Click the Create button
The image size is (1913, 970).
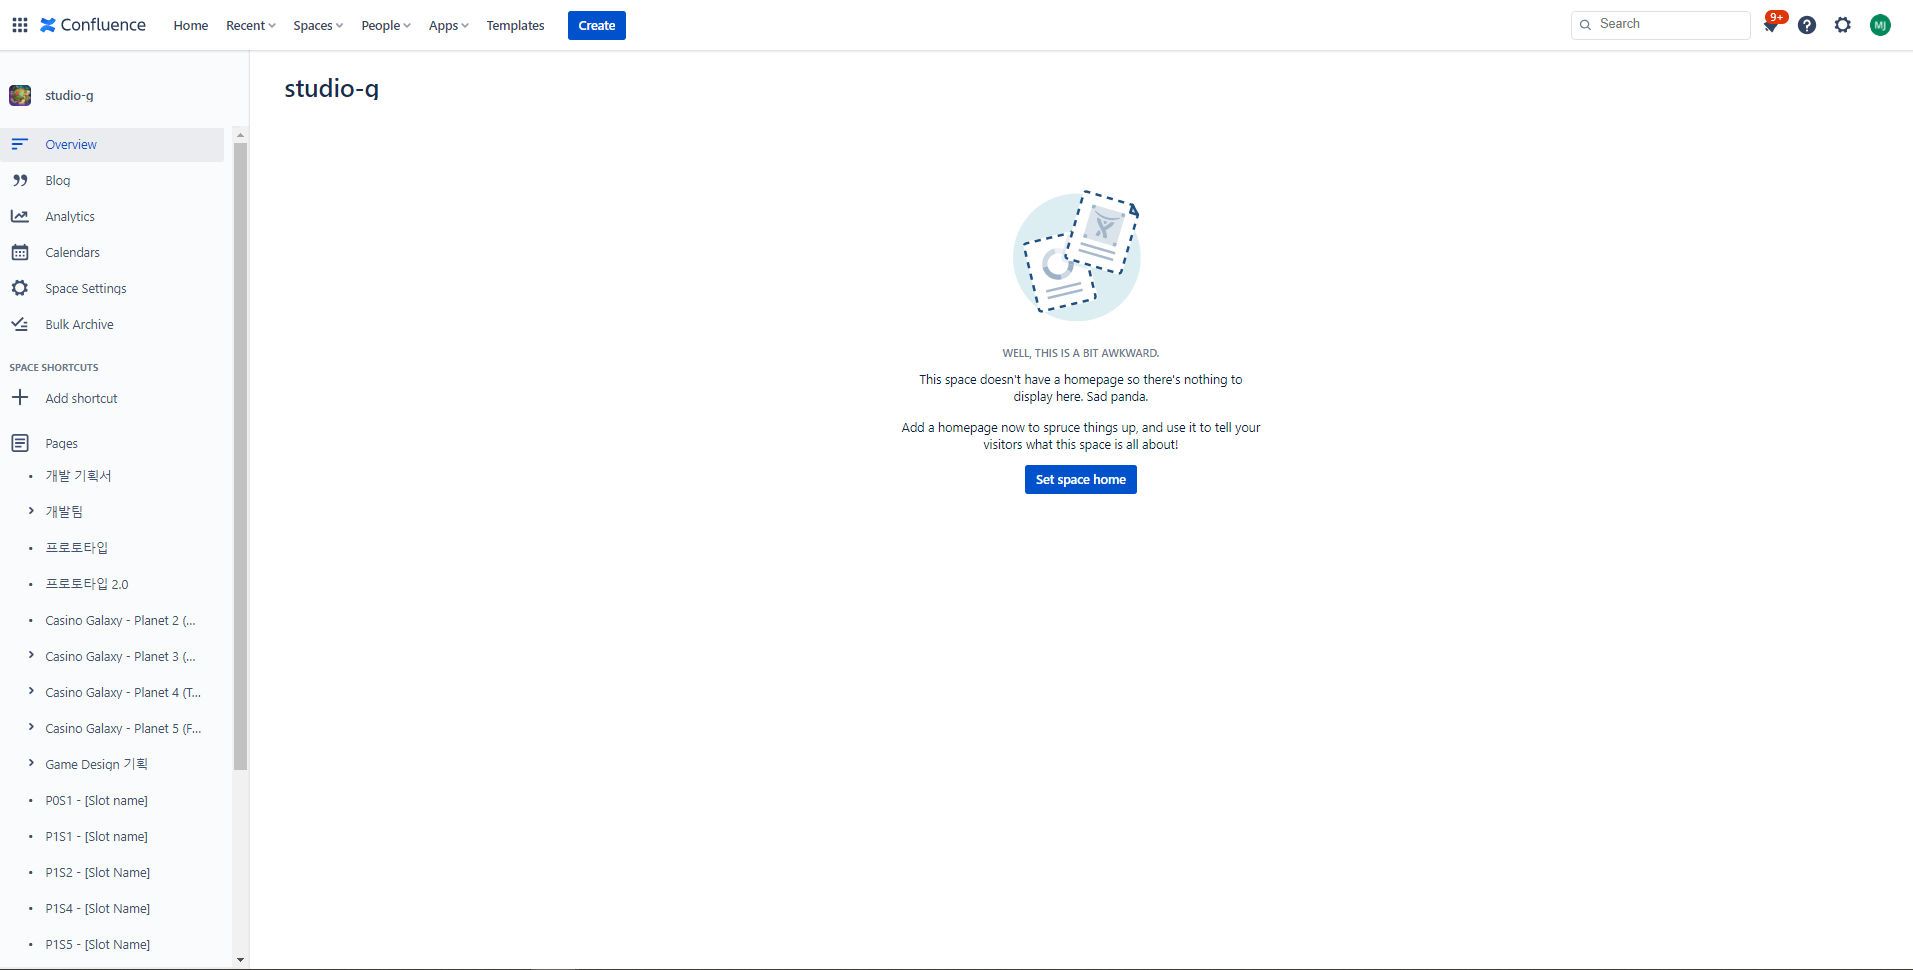pos(597,25)
